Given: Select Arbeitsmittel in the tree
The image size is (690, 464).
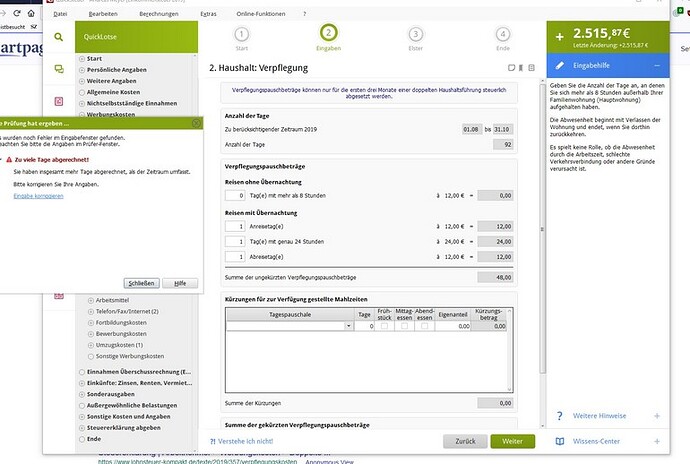Looking at the screenshot, I should pyautogui.click(x=112, y=300).
